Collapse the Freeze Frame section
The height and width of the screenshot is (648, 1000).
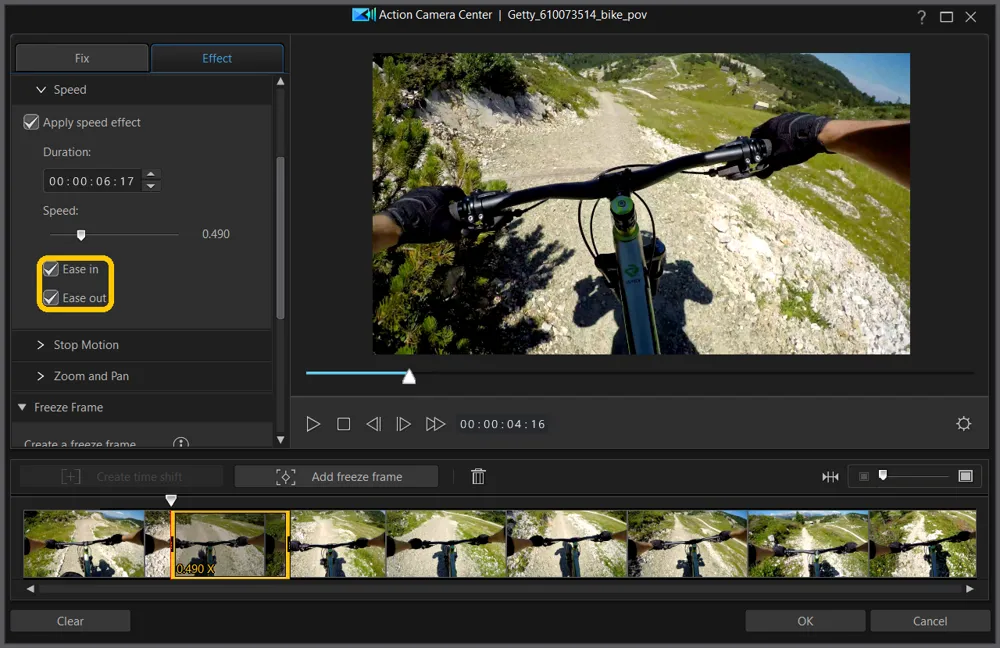[22, 407]
